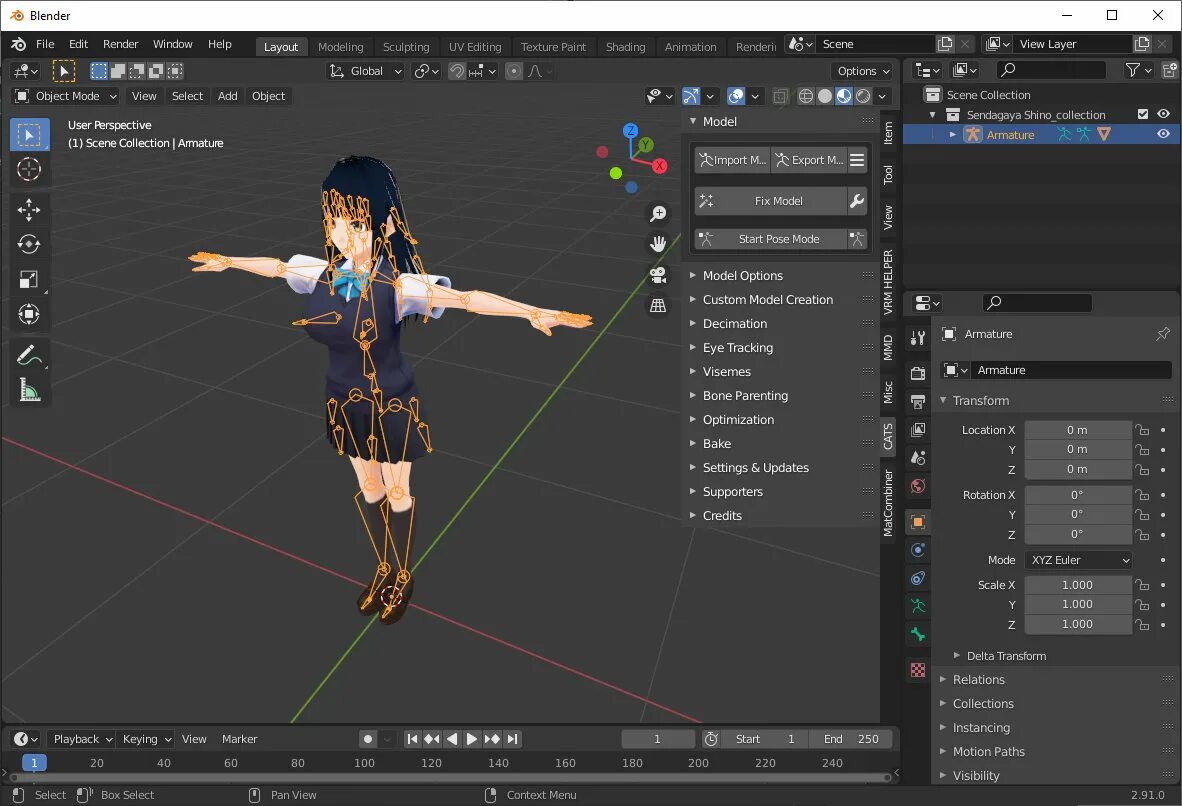
Task: Select the Scale tool
Action: point(29,280)
